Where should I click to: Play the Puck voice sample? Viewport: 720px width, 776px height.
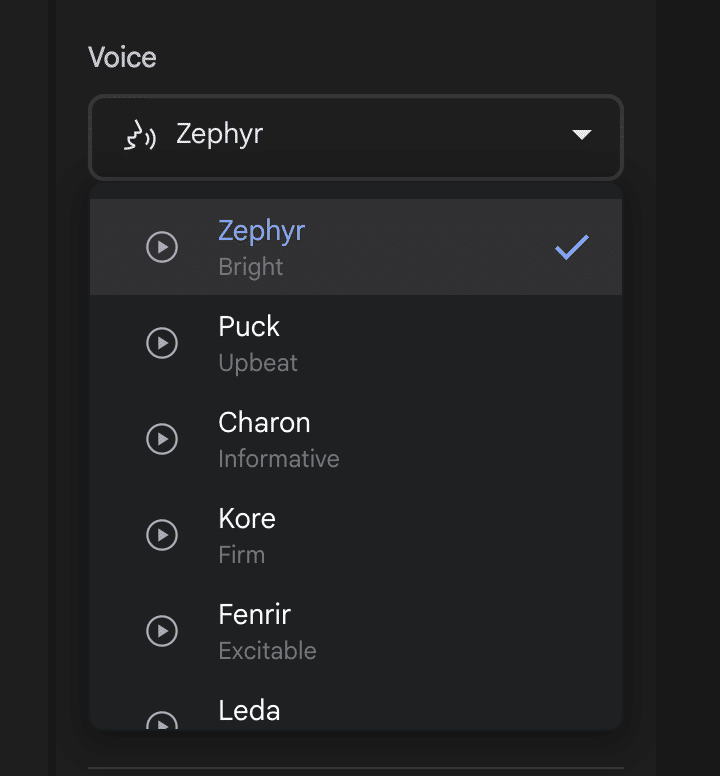[162, 343]
